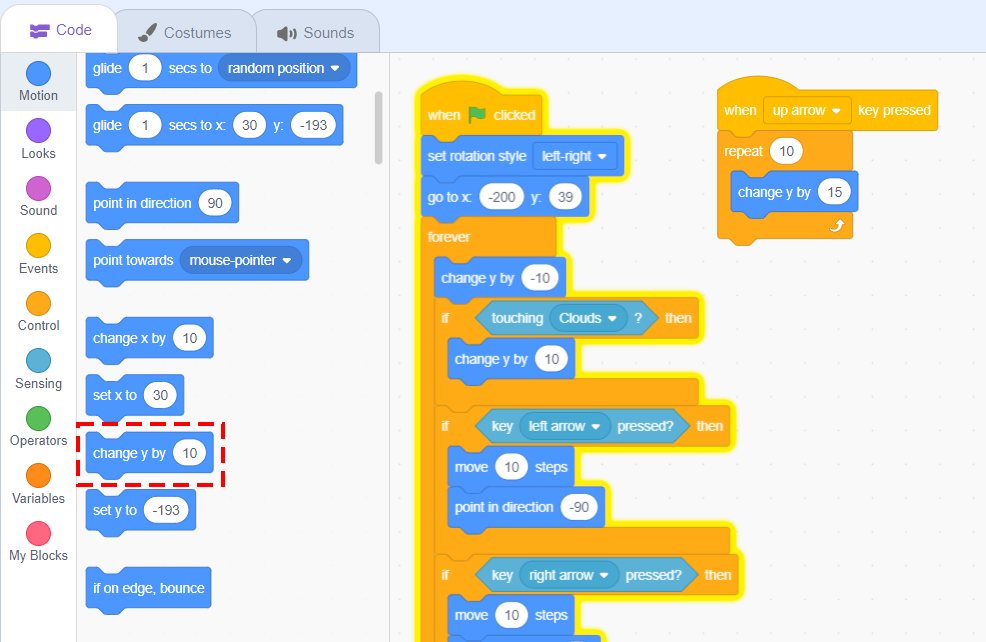Select the set rotation style block label
This screenshot has height=642, width=986.
[x=477, y=156]
